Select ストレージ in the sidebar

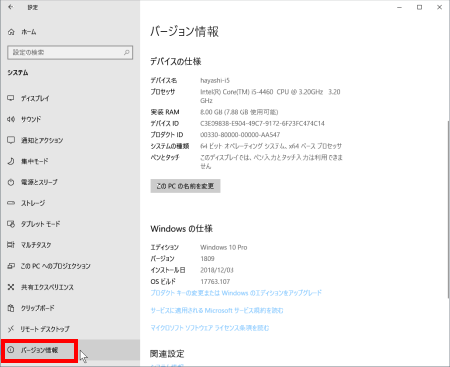70,203
